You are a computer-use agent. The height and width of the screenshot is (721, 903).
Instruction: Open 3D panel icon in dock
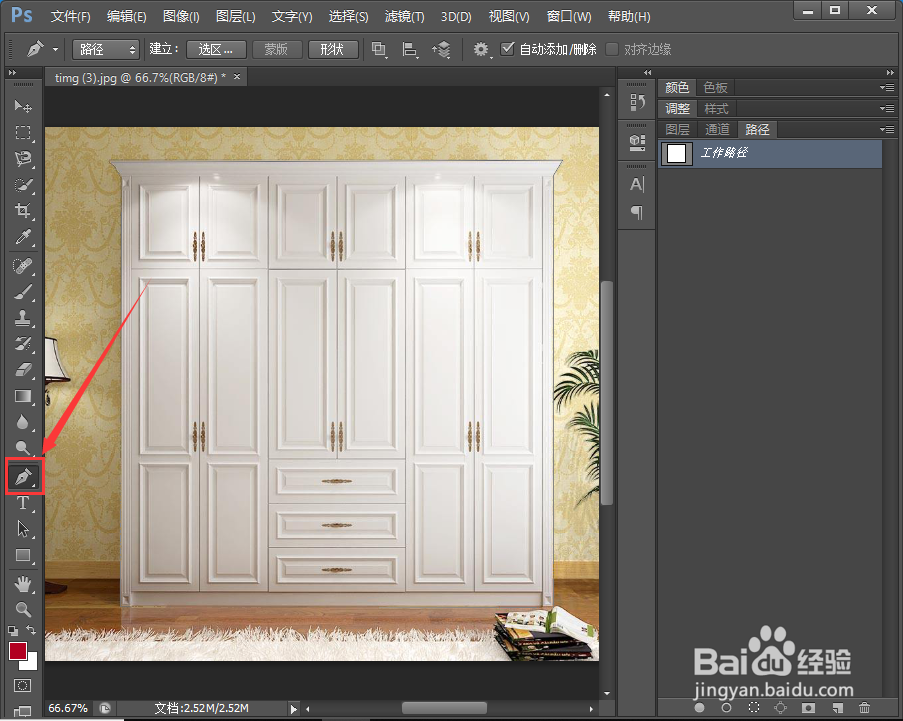pyautogui.click(x=637, y=142)
